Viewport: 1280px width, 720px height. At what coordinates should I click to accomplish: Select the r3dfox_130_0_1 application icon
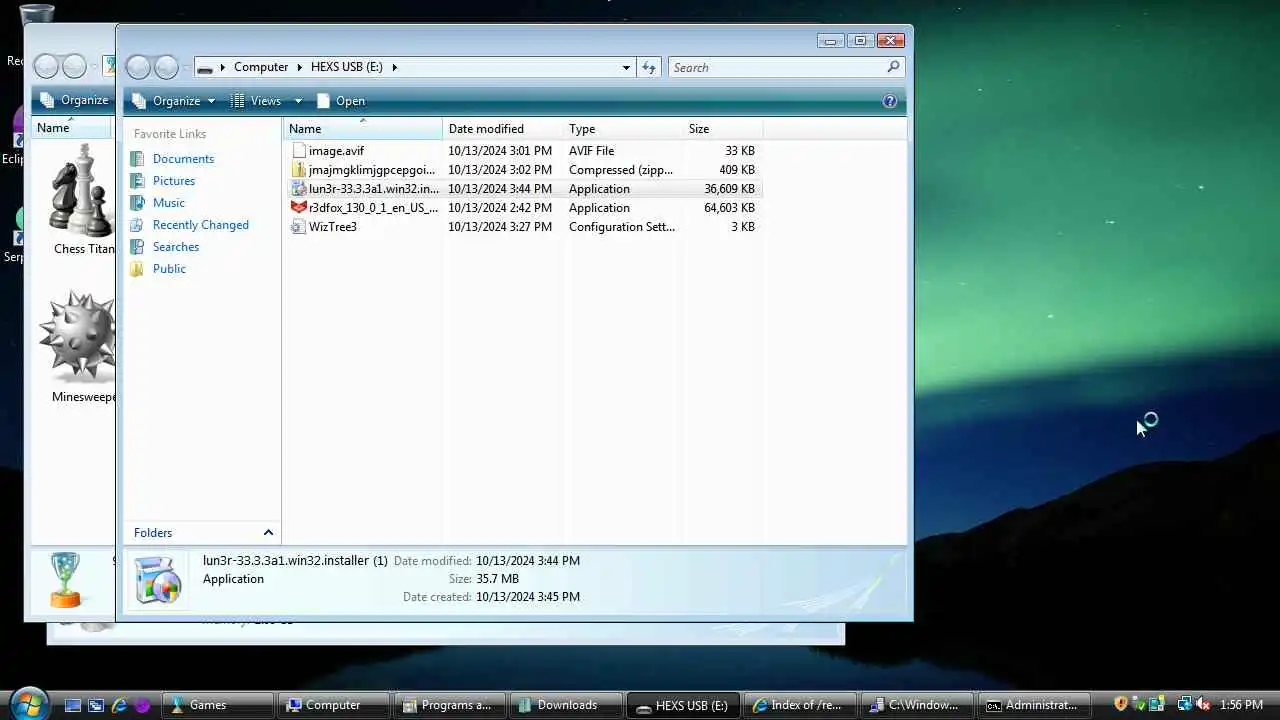[298, 208]
